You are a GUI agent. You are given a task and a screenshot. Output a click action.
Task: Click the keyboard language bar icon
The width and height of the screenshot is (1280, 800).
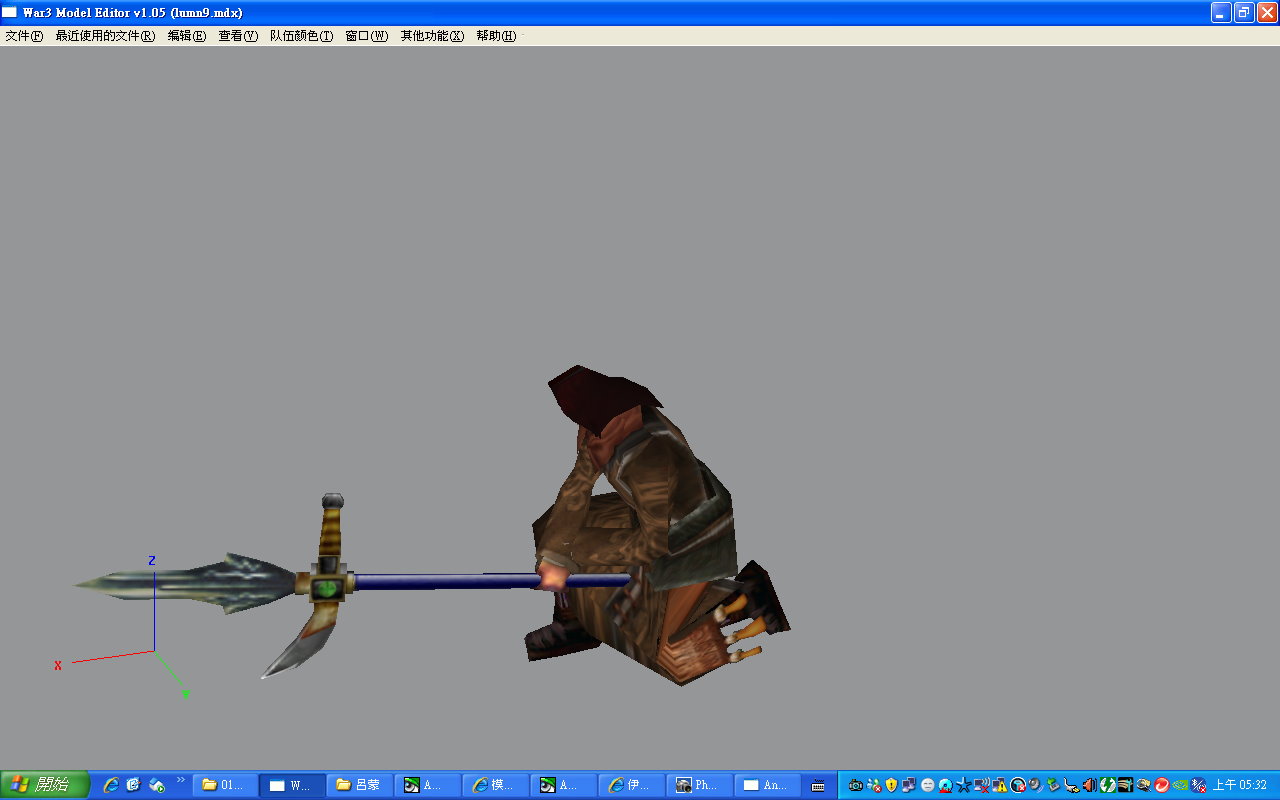818,786
